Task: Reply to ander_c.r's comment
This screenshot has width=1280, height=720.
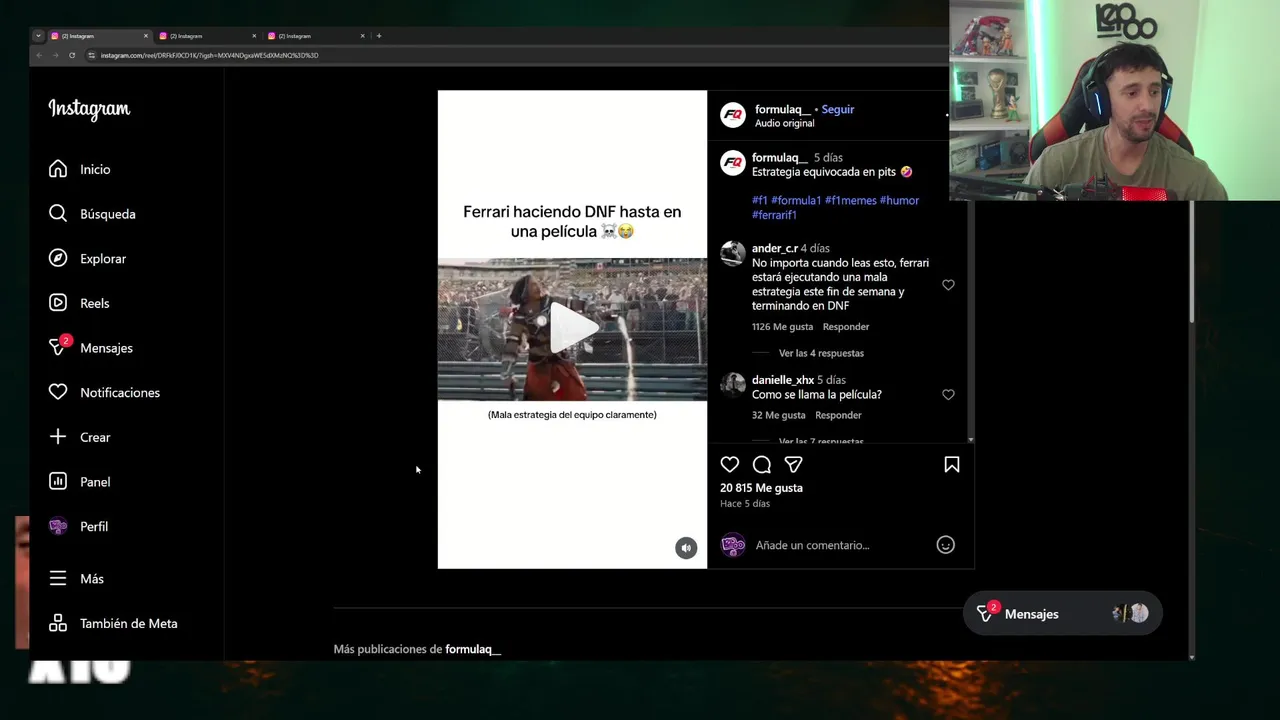Action: (x=846, y=327)
